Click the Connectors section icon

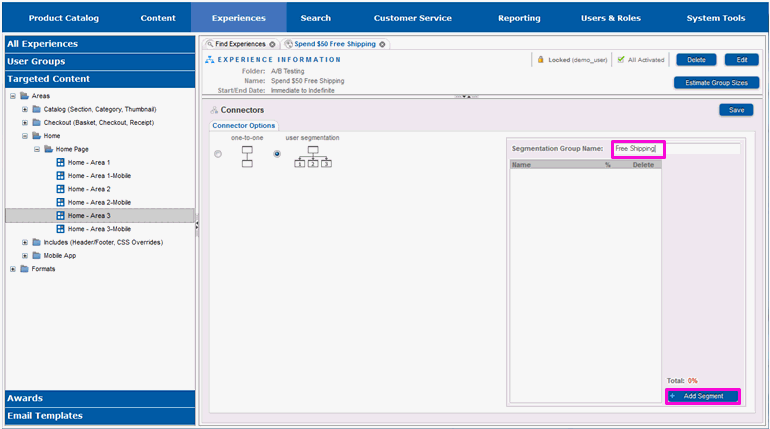pos(214,110)
